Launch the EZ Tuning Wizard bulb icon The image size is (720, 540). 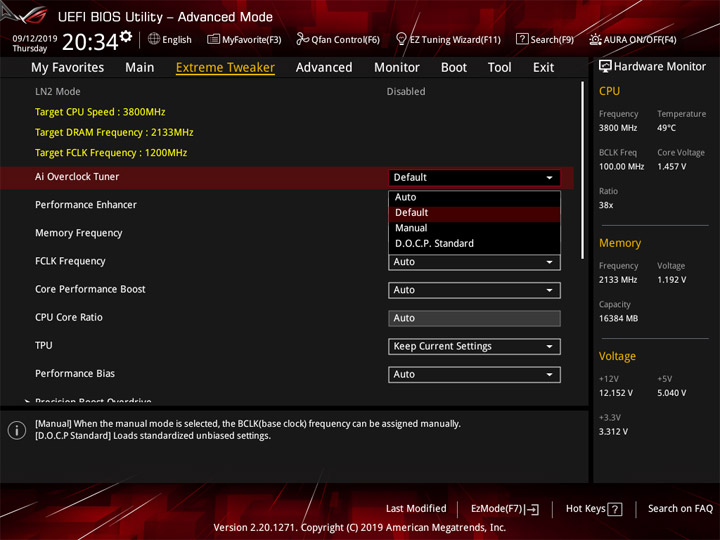[401, 39]
